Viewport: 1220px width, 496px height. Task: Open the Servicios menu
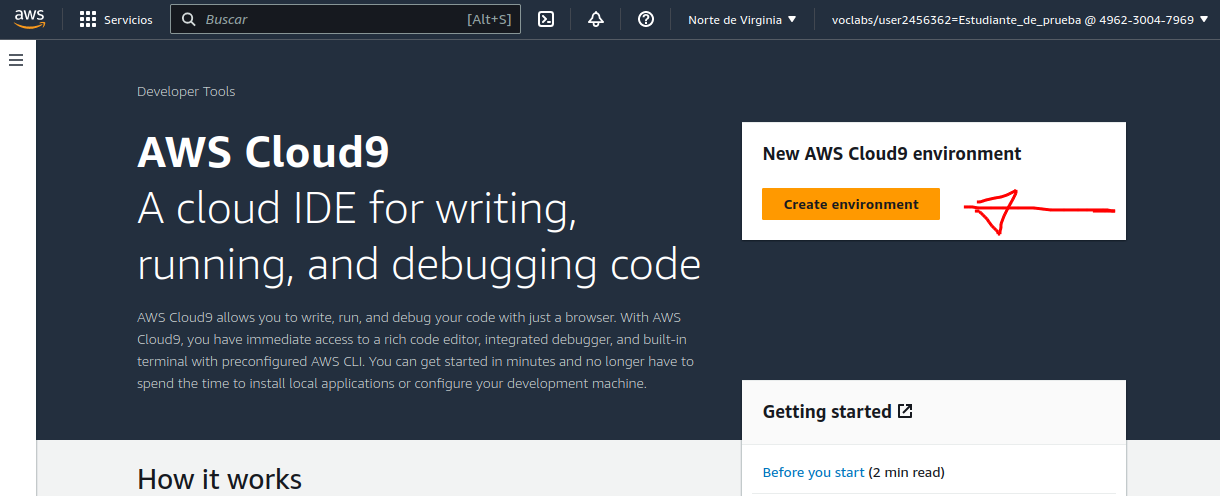tap(128, 19)
